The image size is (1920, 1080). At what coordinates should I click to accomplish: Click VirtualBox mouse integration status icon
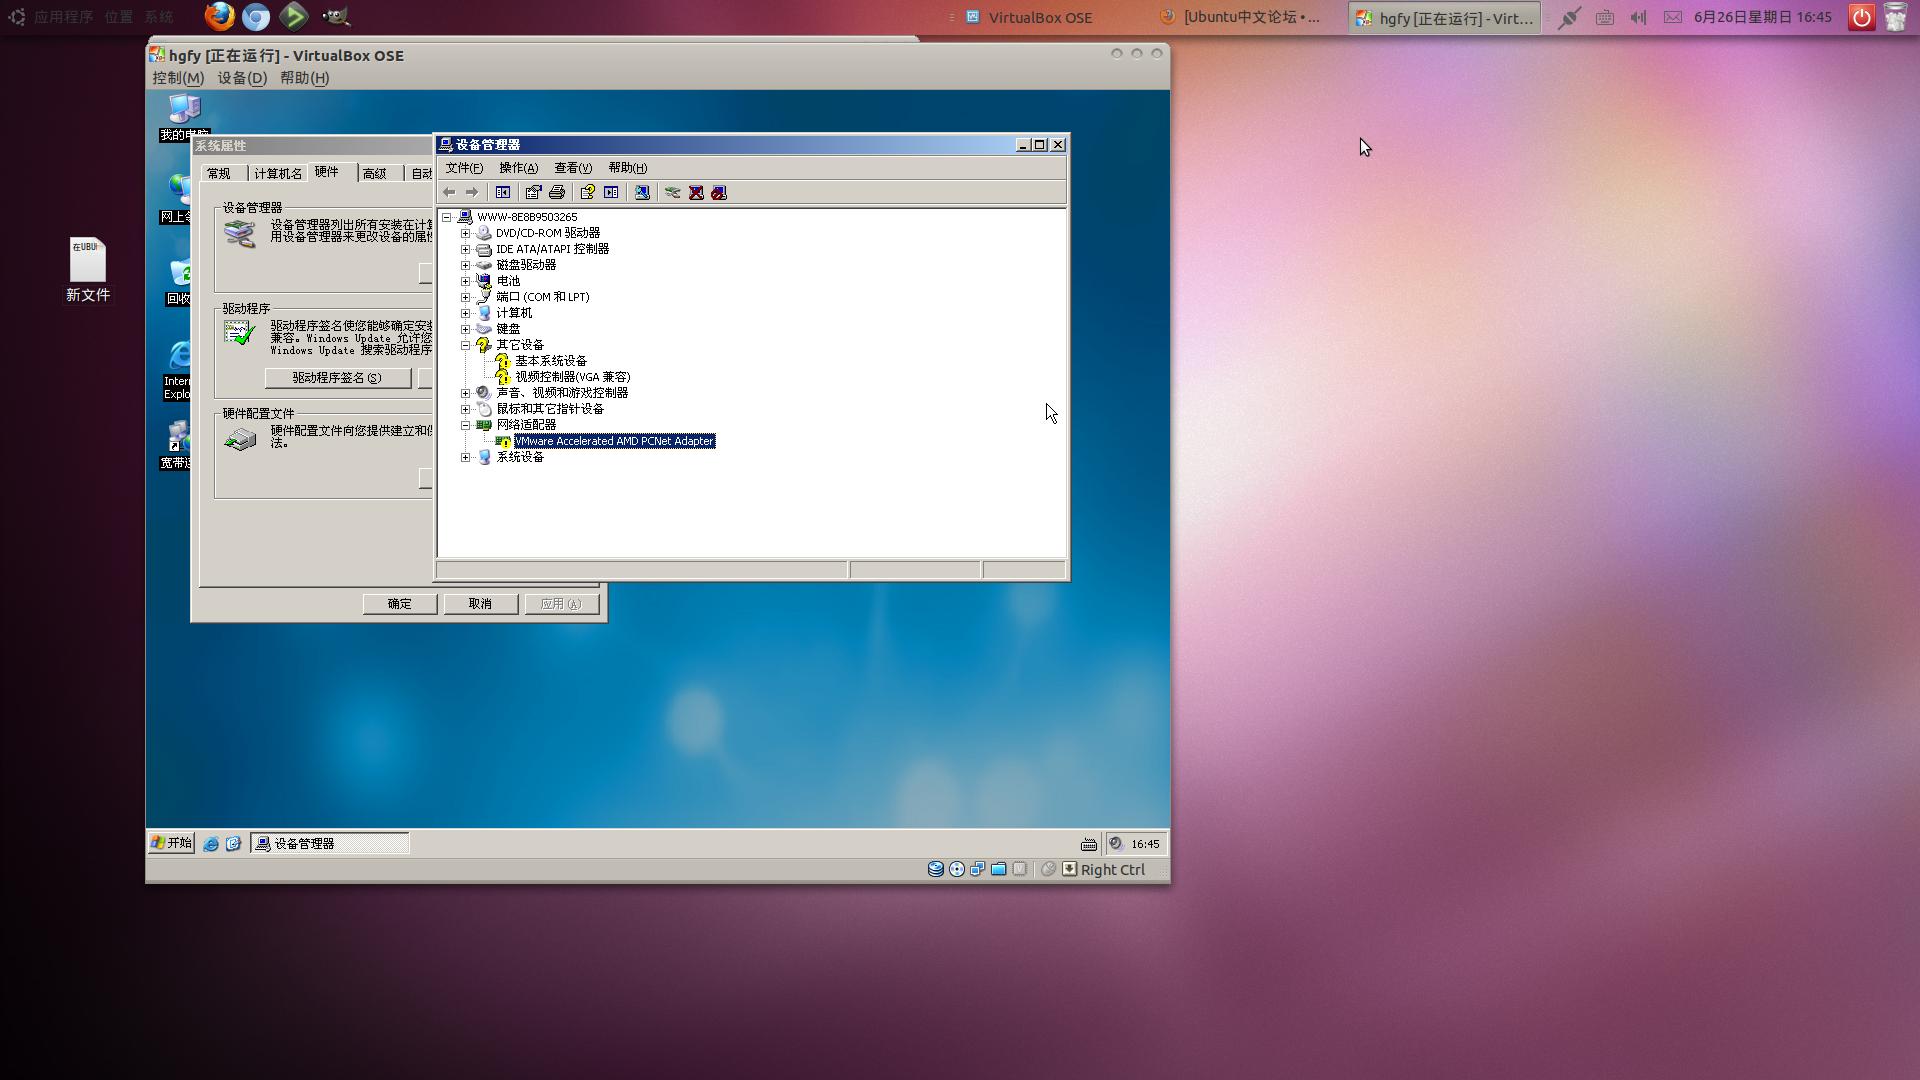1048,869
